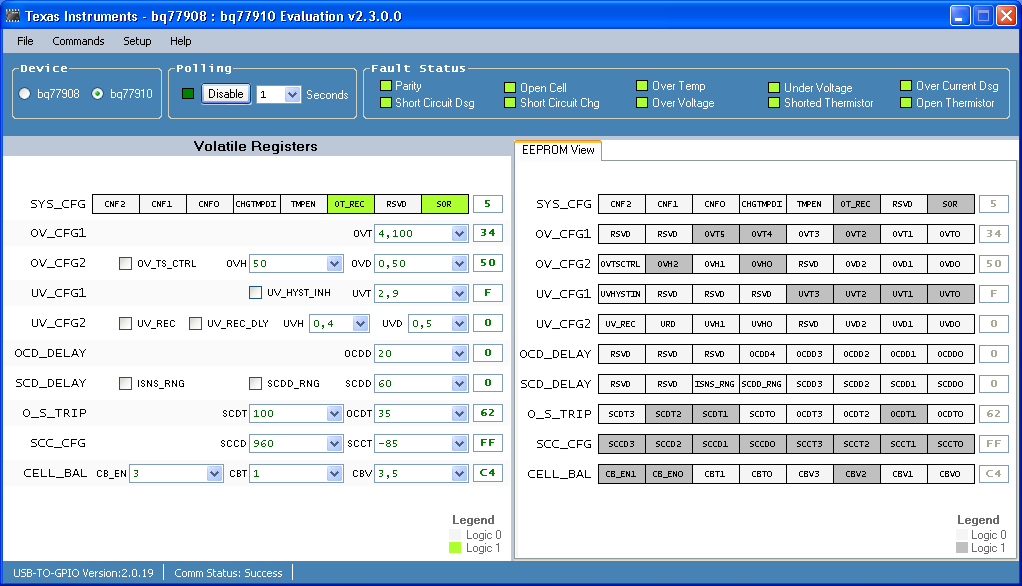1022x586 pixels.
Task: Toggle the SOR bit in Volatile SYS_CFG
Action: point(445,204)
